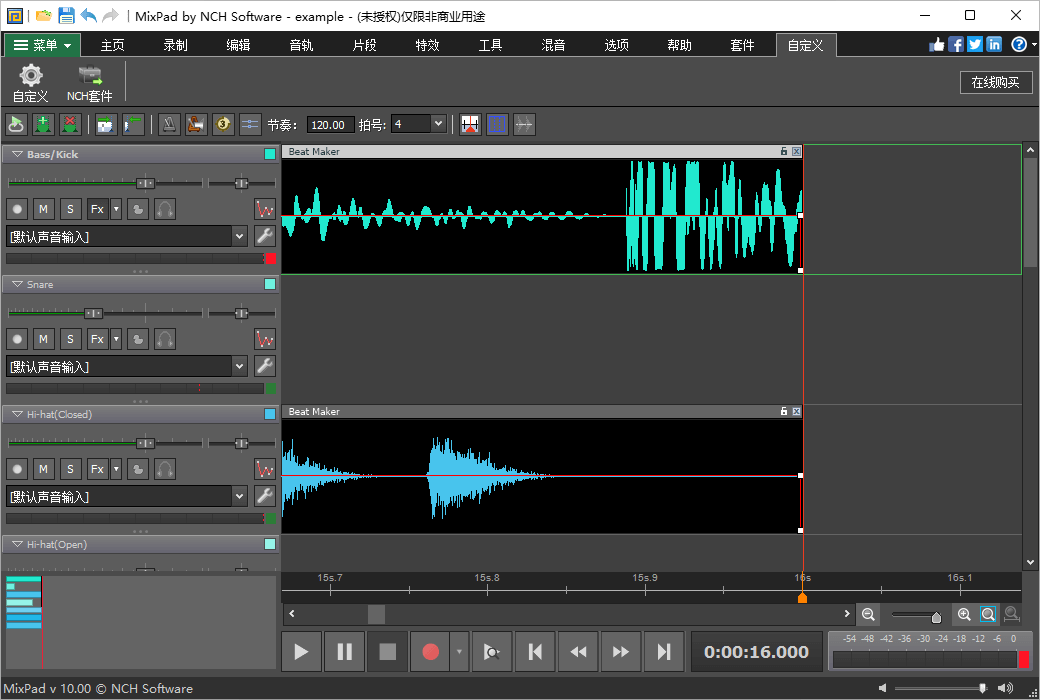
Task: Click the Bass/Kick volume fader handle
Action: pos(145,183)
